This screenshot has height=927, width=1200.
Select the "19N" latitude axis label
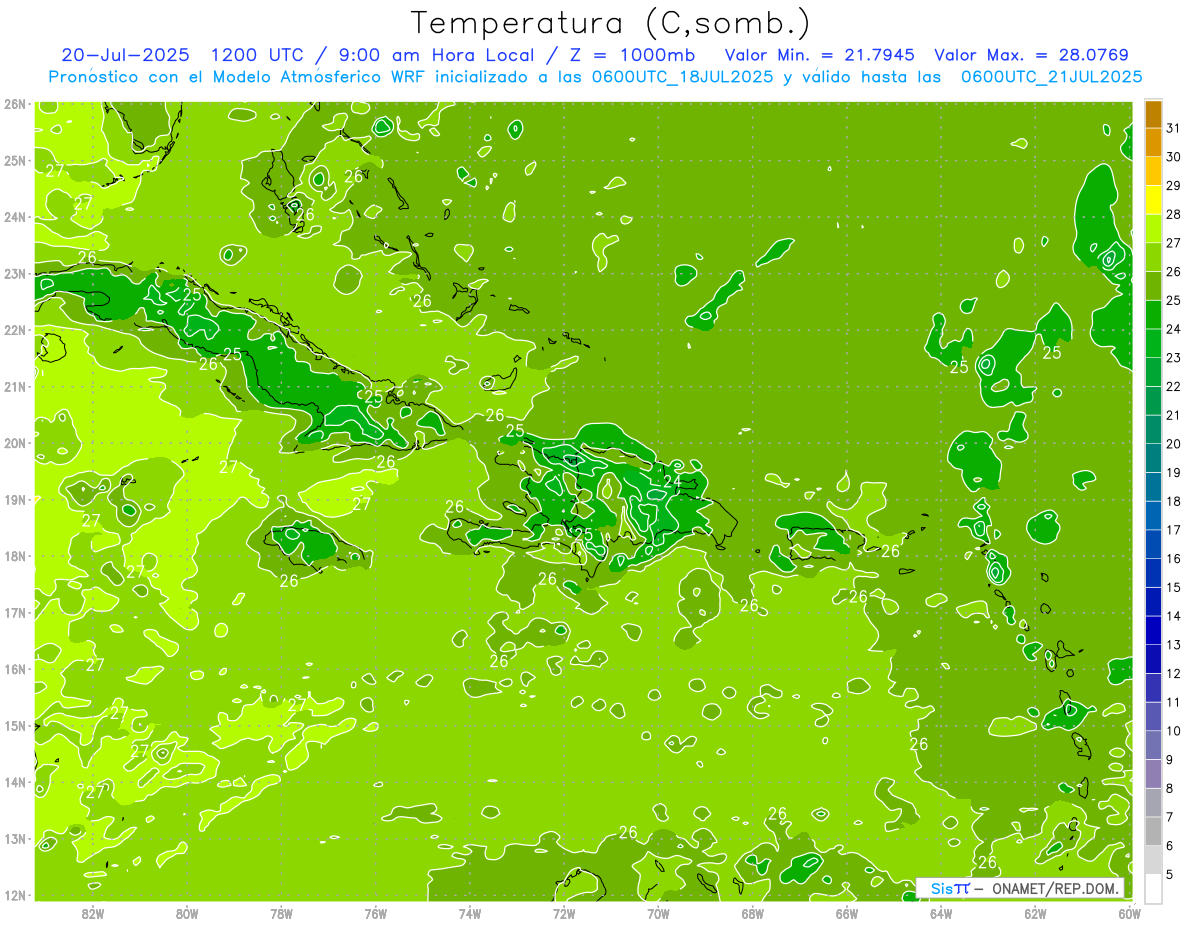coord(15,499)
